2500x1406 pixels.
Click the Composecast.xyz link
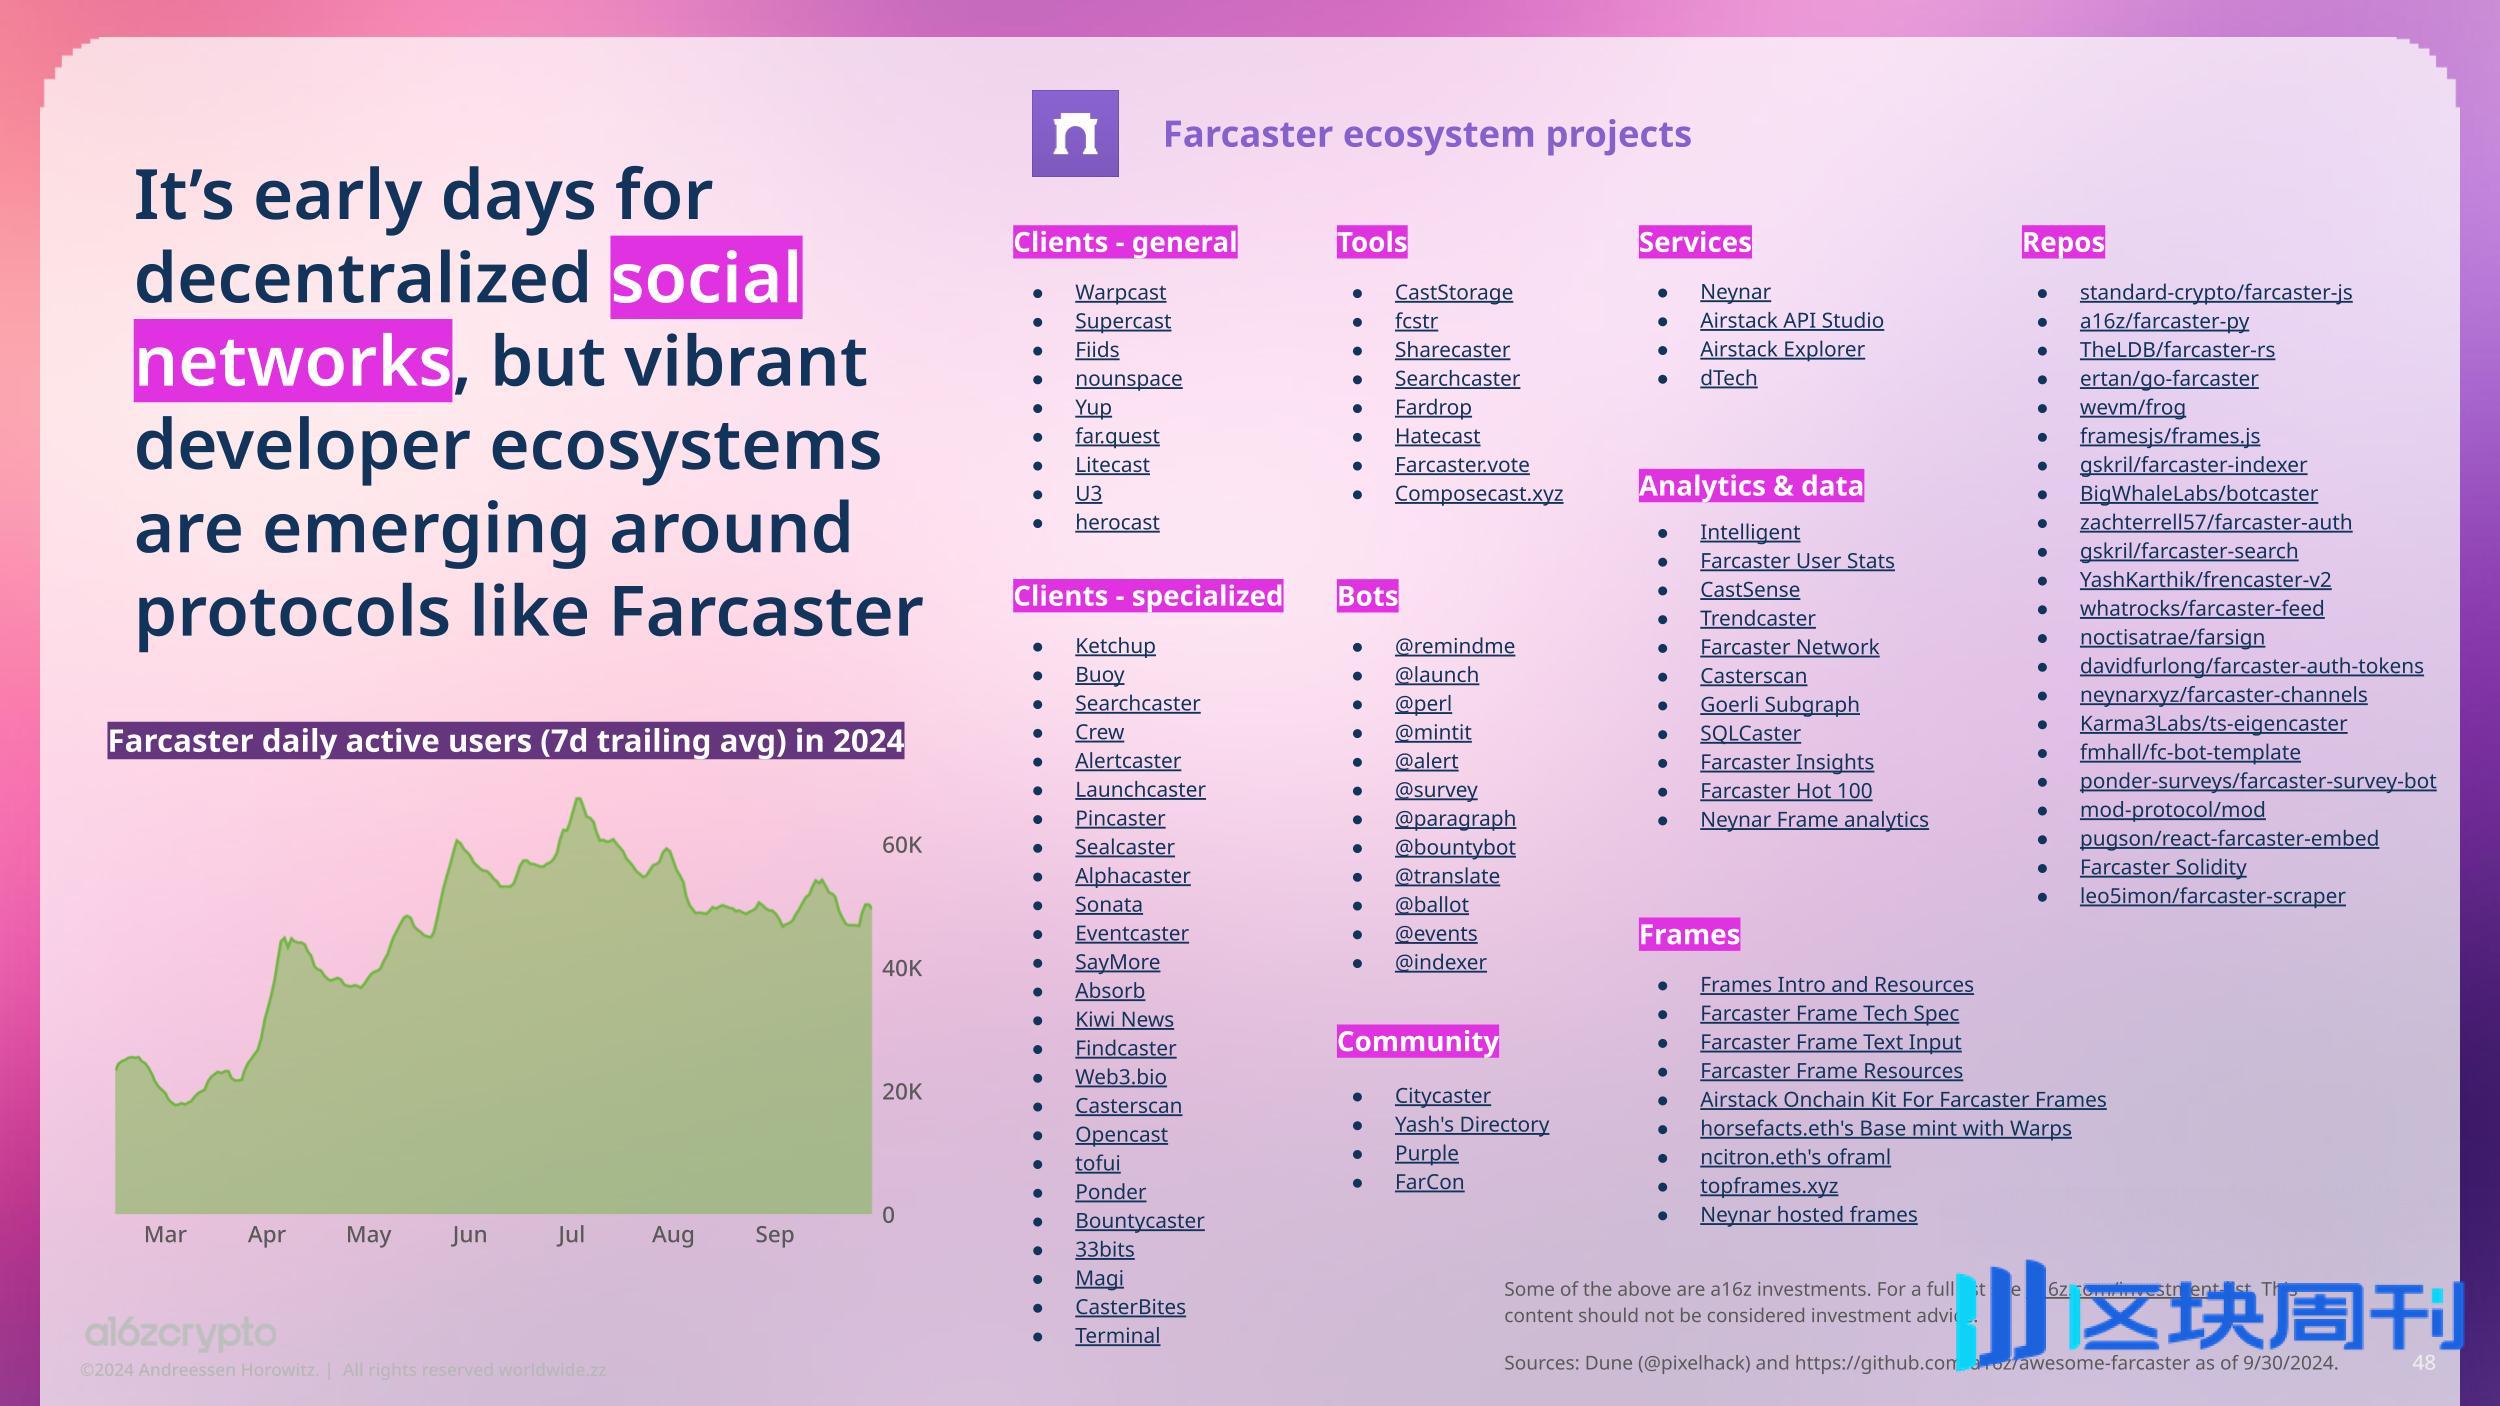1479,494
